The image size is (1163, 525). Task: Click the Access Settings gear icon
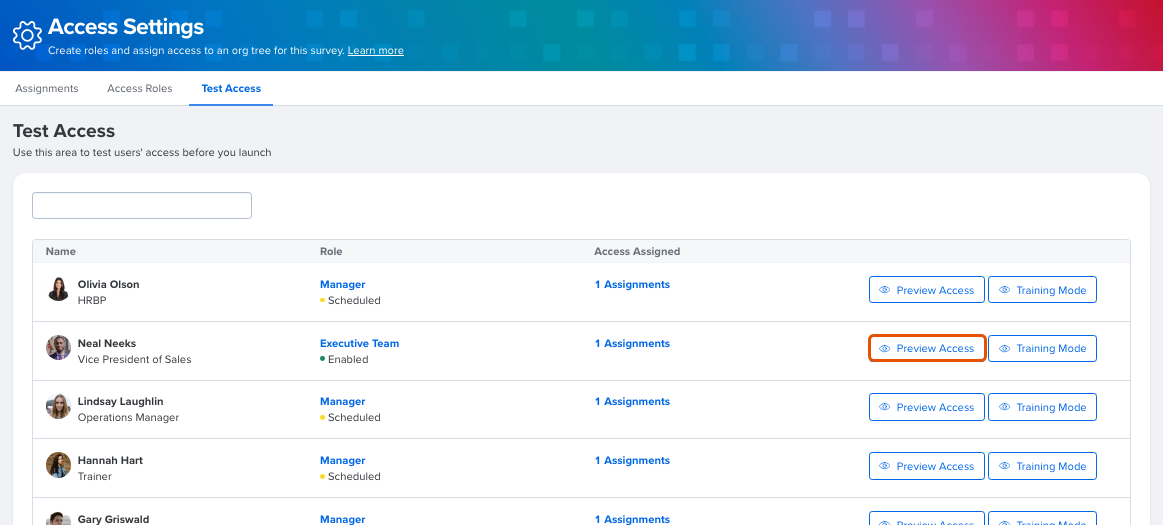tap(27, 36)
